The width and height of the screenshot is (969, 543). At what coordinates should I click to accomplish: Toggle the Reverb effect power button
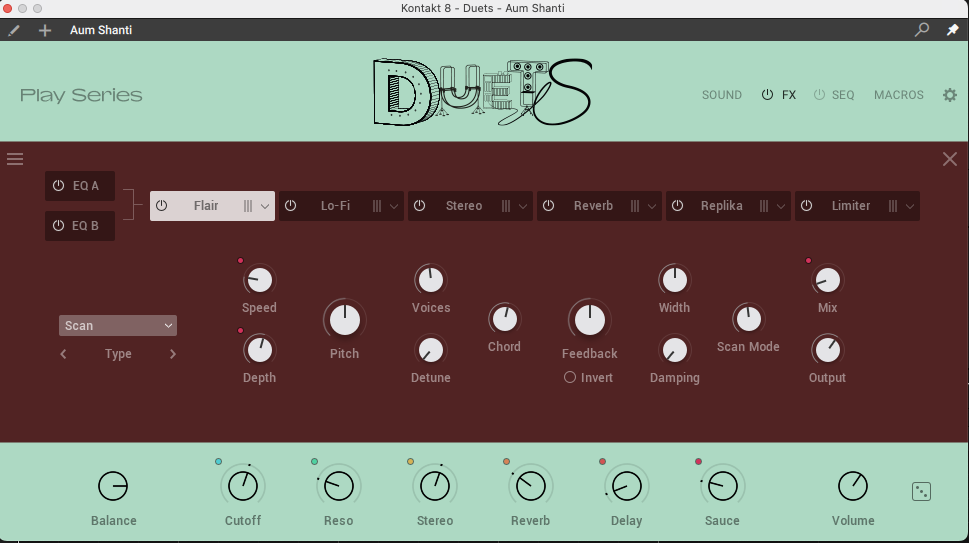[x=548, y=206]
